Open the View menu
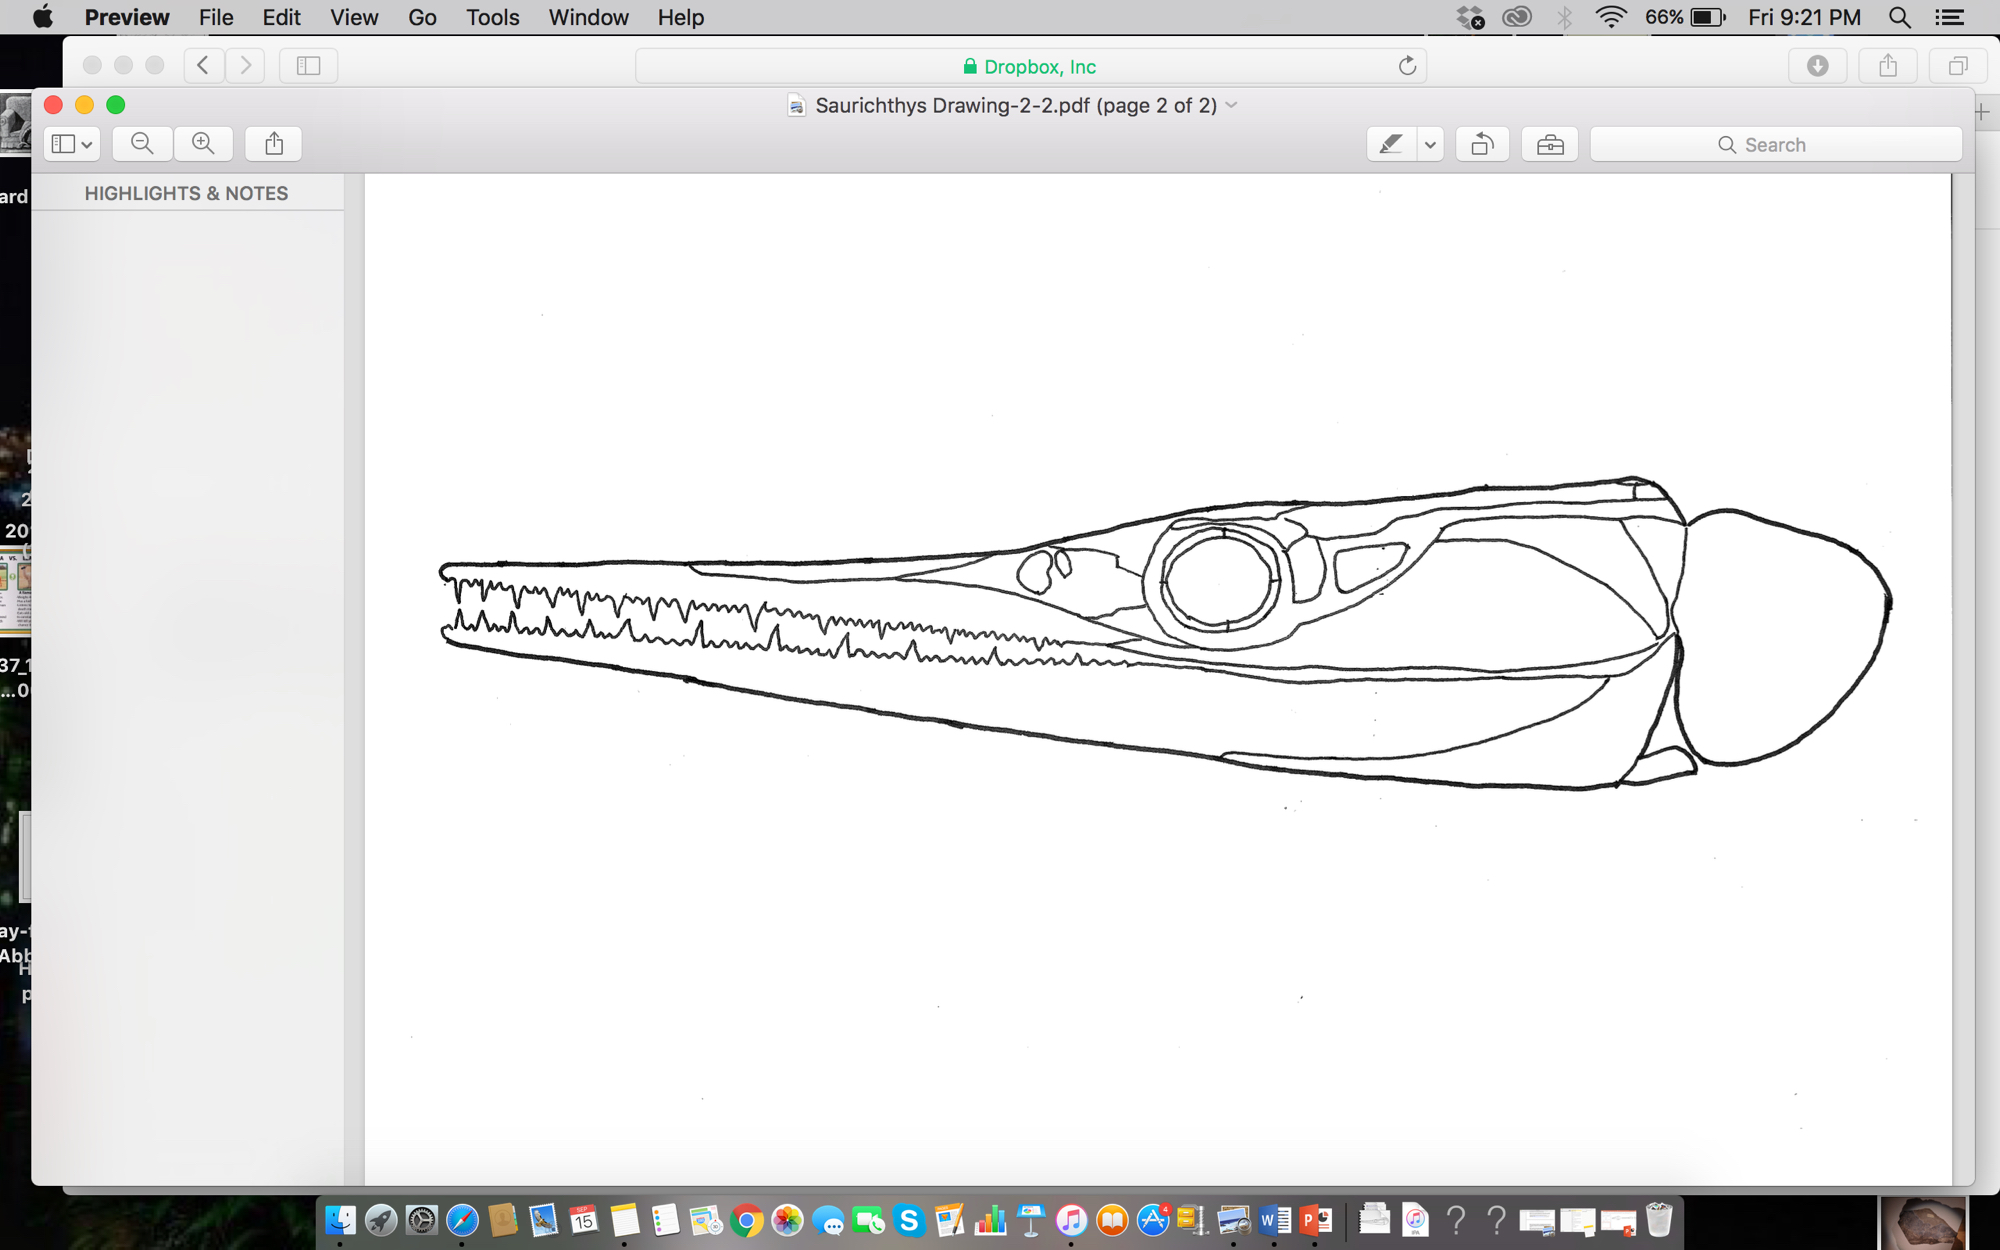Viewport: 2000px width, 1250px height. [x=354, y=17]
